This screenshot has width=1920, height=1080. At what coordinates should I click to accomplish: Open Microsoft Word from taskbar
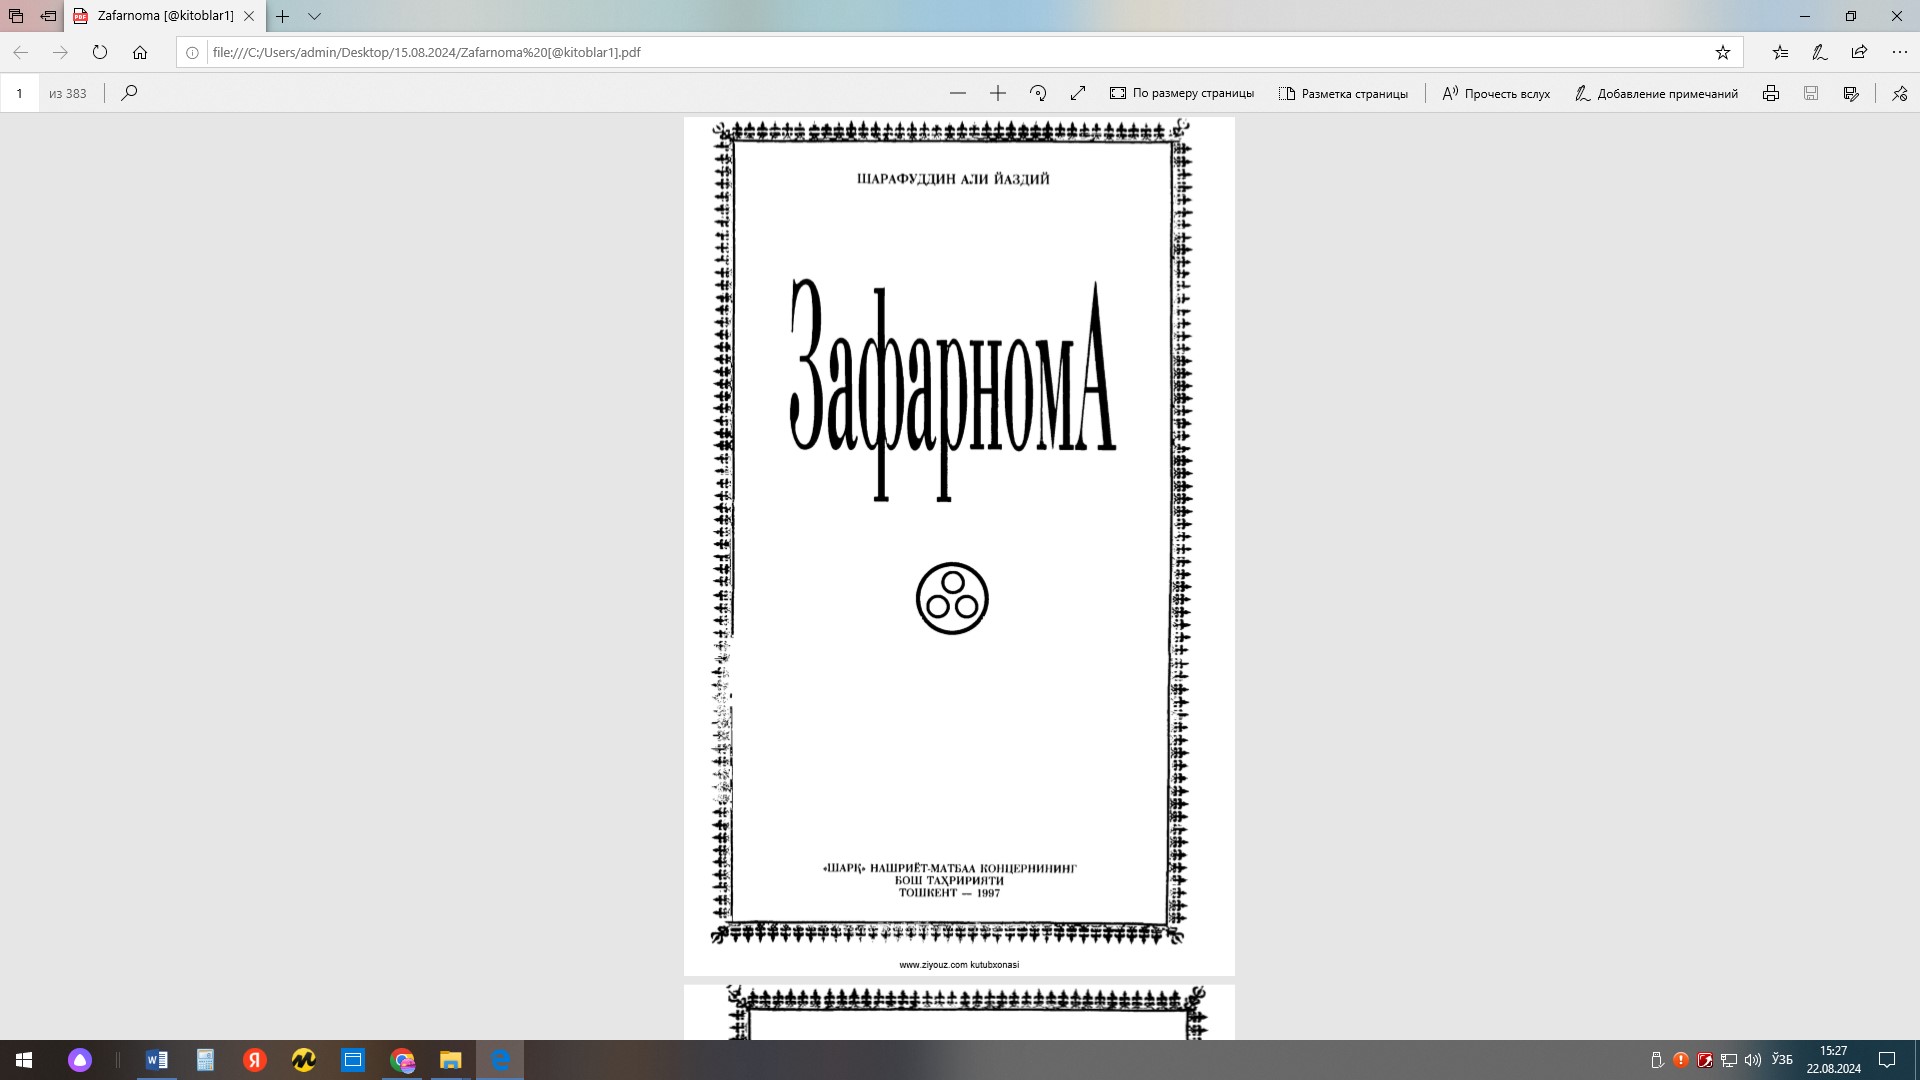(157, 1060)
